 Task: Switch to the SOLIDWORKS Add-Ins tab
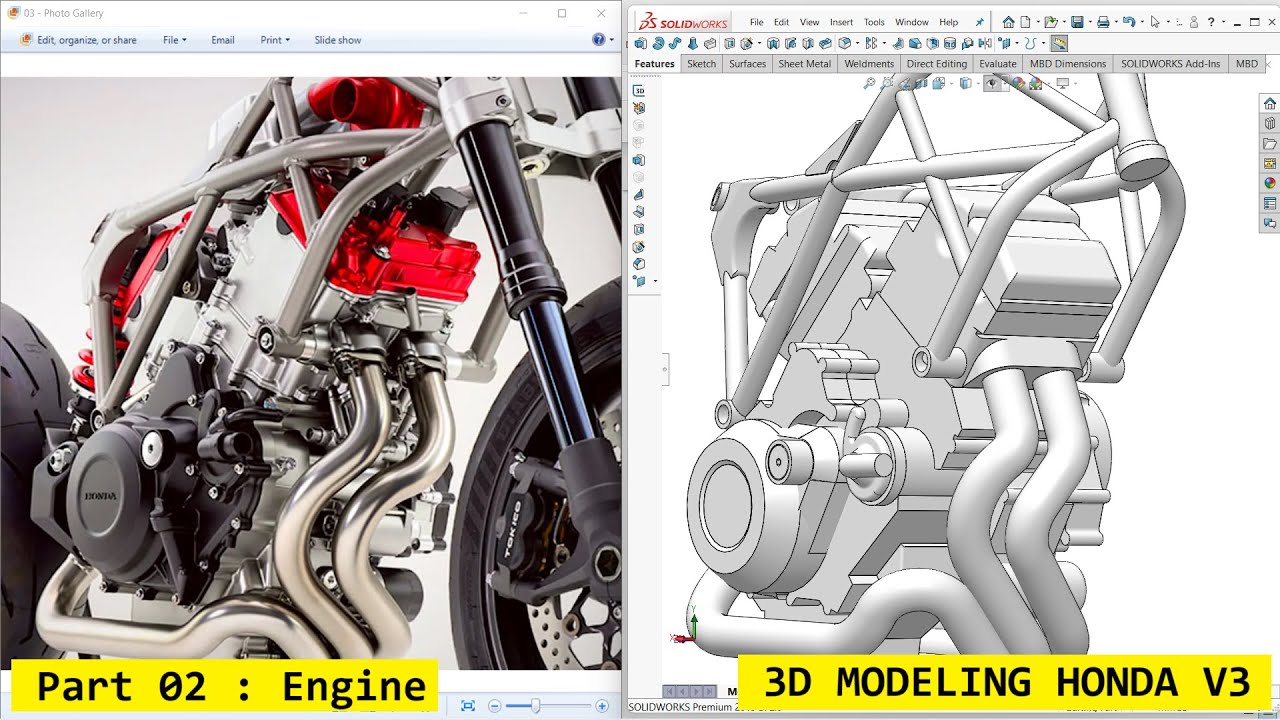1170,64
